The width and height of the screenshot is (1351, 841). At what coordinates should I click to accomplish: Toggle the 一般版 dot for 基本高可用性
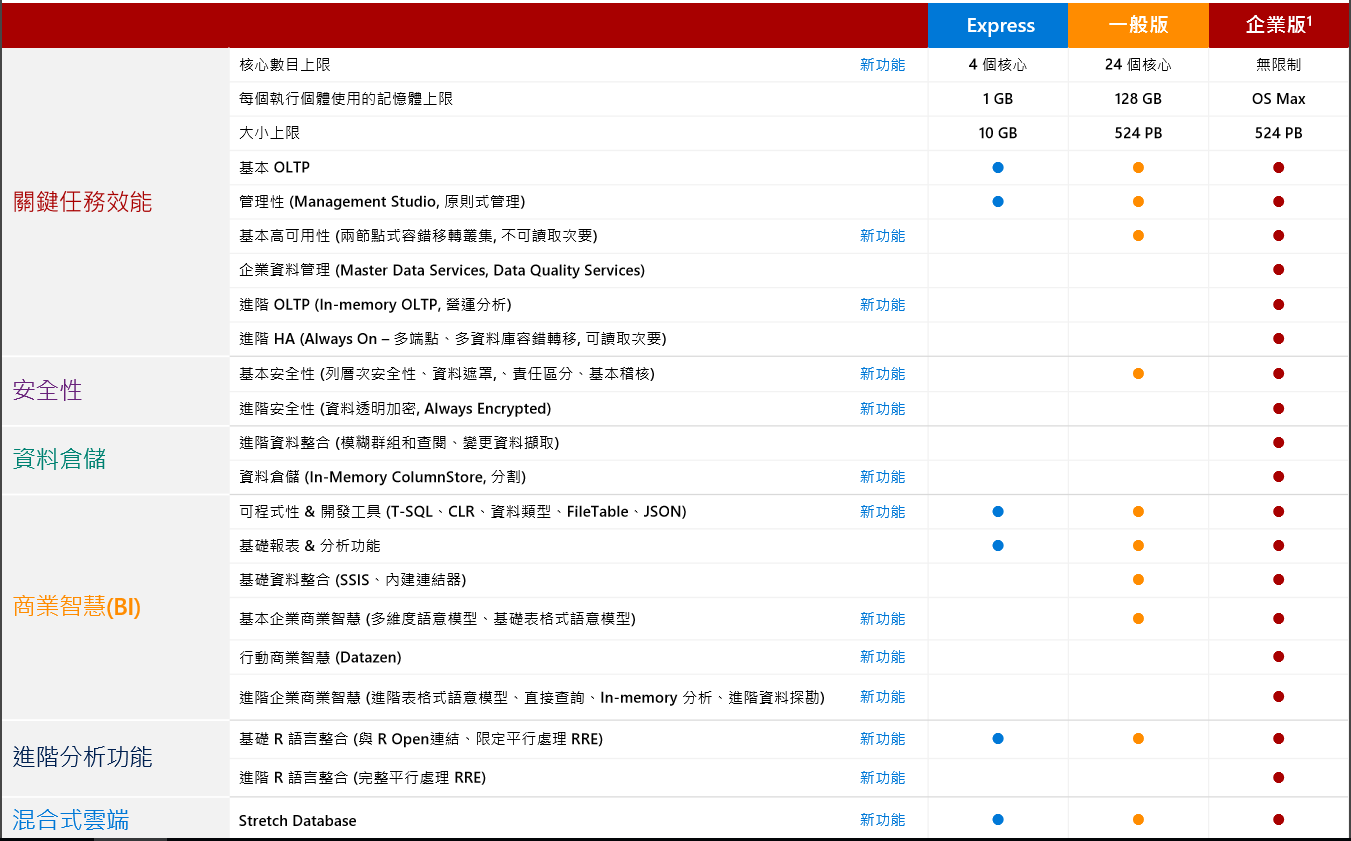point(1138,236)
